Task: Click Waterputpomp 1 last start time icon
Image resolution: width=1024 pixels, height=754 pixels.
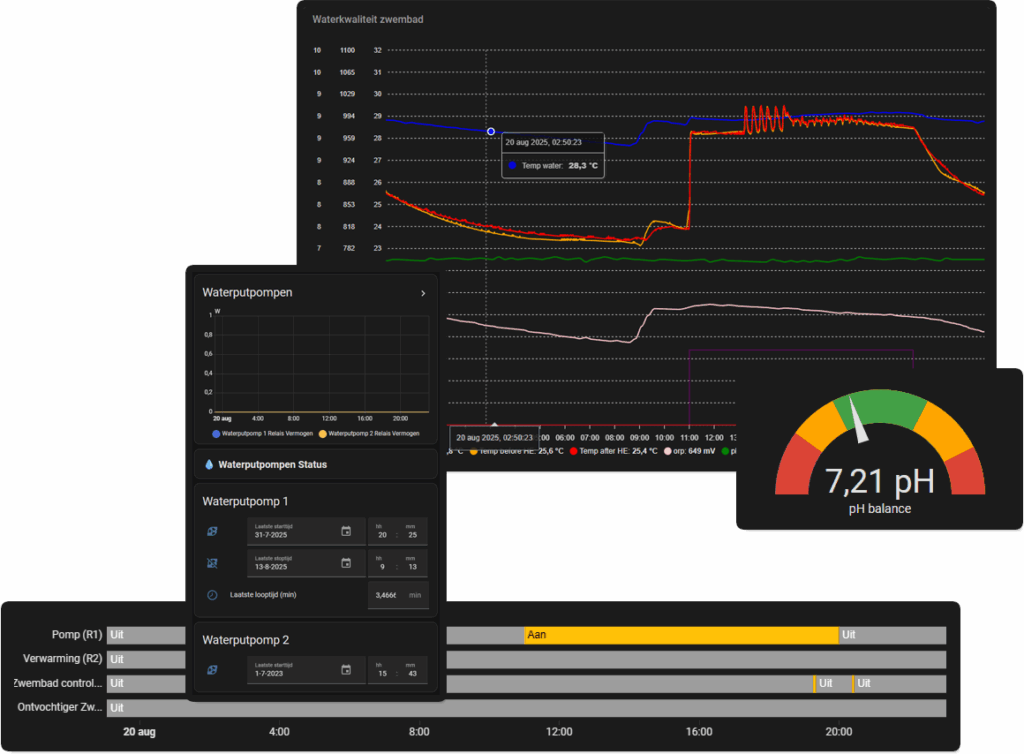Action: pyautogui.click(x=212, y=531)
